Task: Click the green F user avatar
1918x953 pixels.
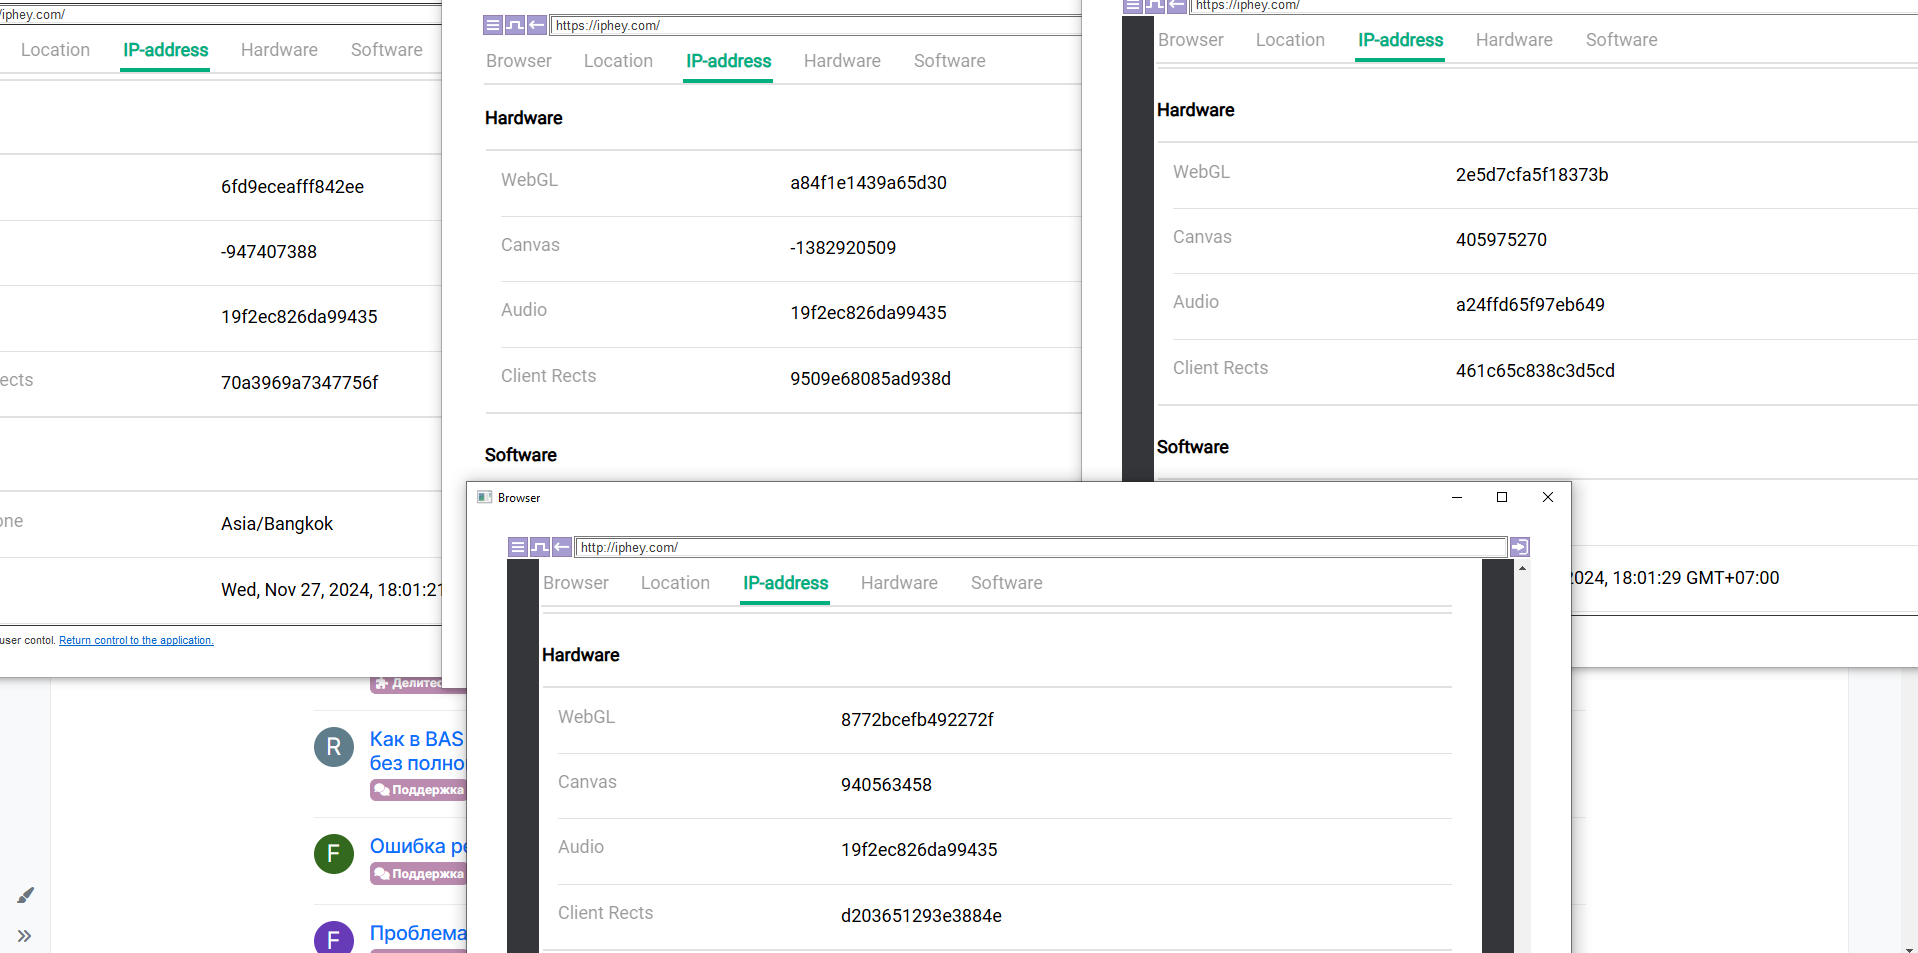Action: tap(334, 854)
